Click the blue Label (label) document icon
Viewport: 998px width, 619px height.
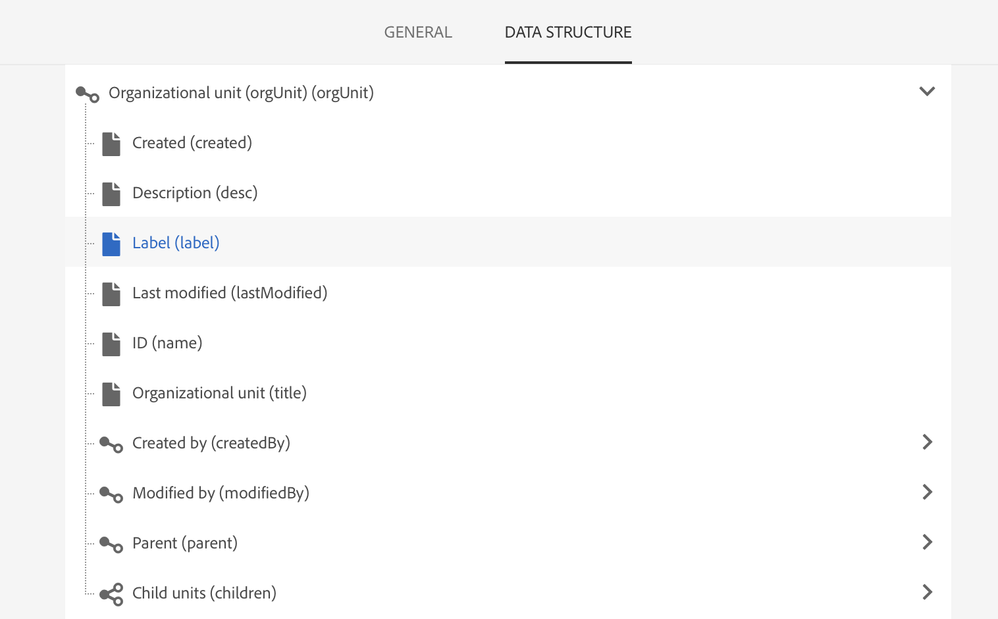110,243
